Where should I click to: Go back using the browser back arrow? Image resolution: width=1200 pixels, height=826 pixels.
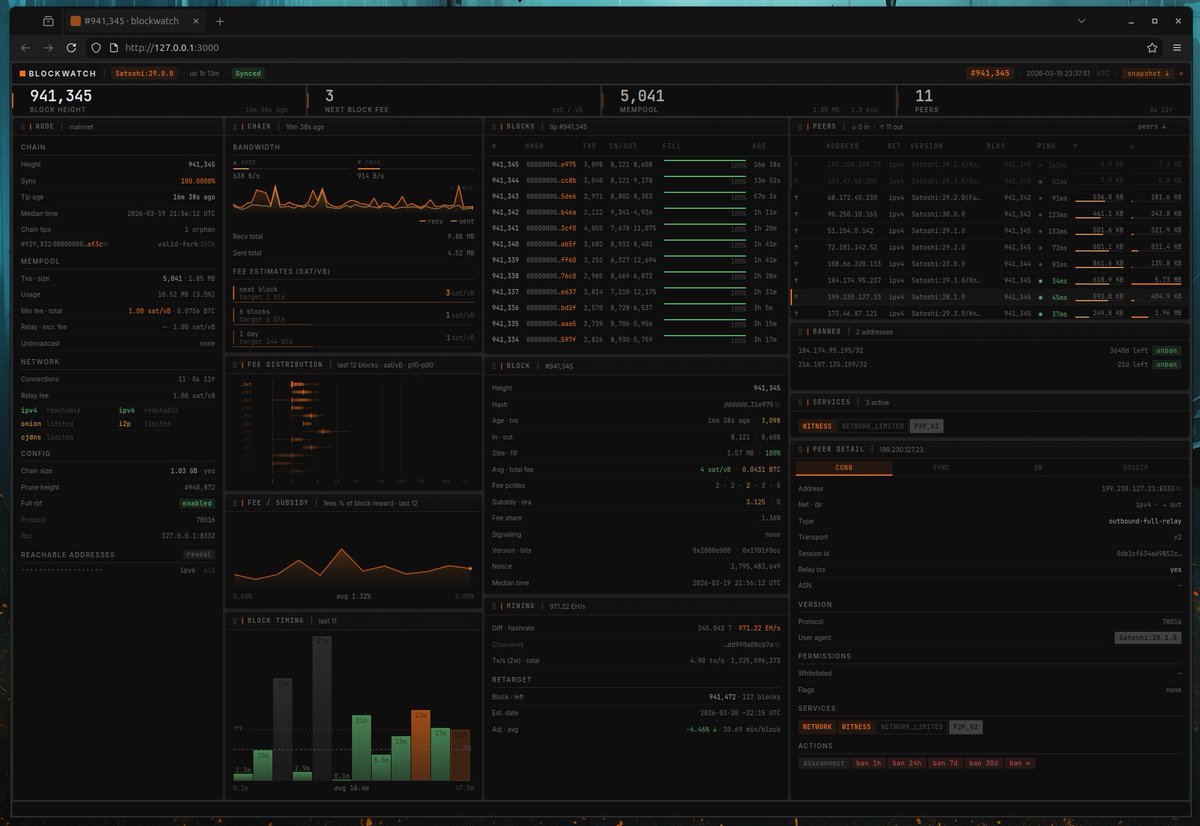pyautogui.click(x=26, y=47)
